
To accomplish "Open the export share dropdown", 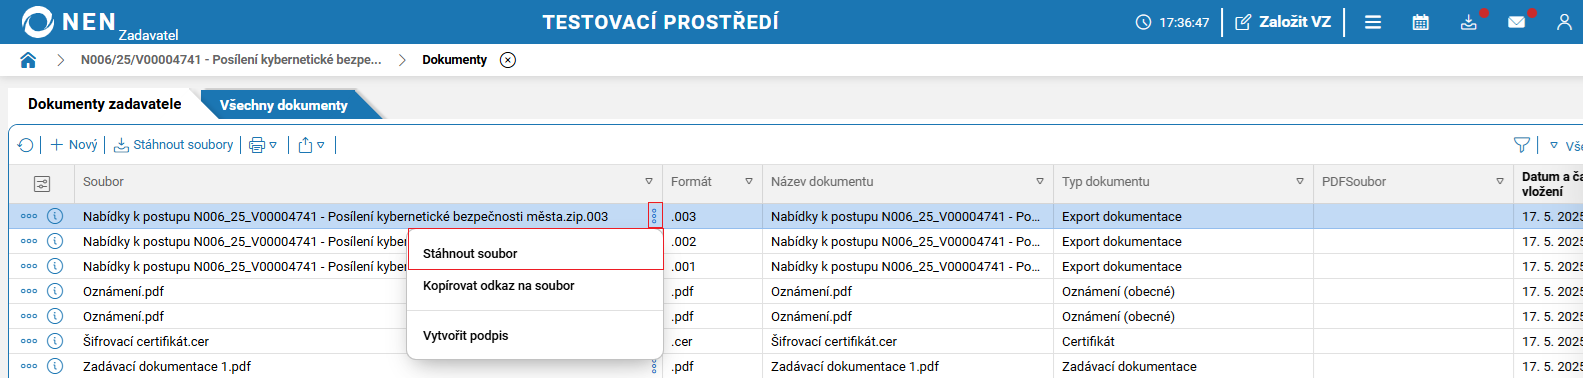I will click(311, 145).
